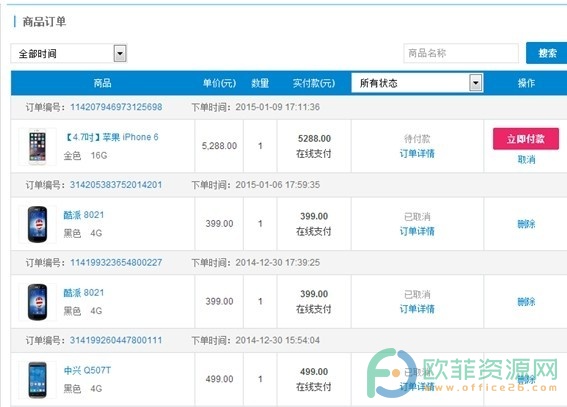The height and width of the screenshot is (407, 567).
Task: Click the 待付款 status text
Action: coord(417,139)
